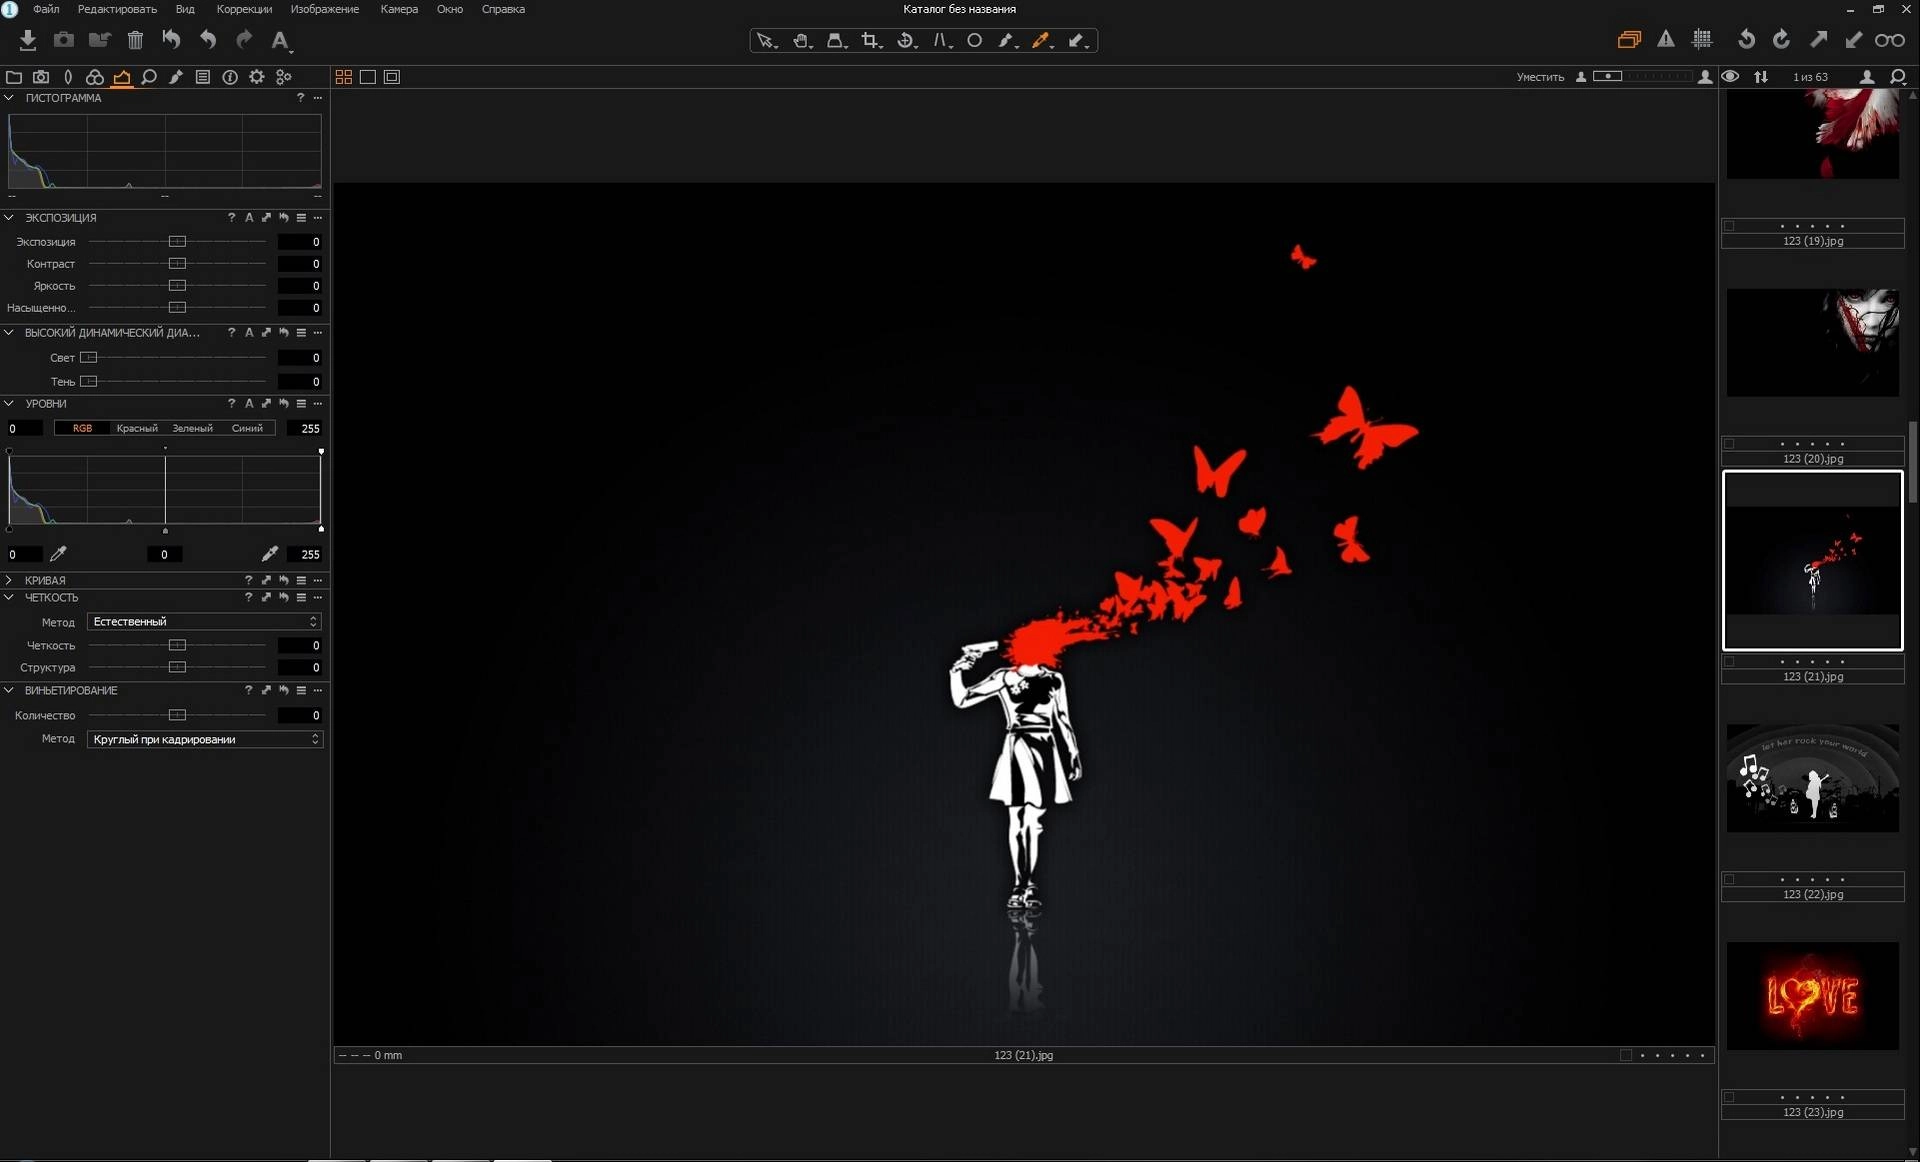Click the Reset adjustments icon (arrow with bar)

tap(171, 40)
